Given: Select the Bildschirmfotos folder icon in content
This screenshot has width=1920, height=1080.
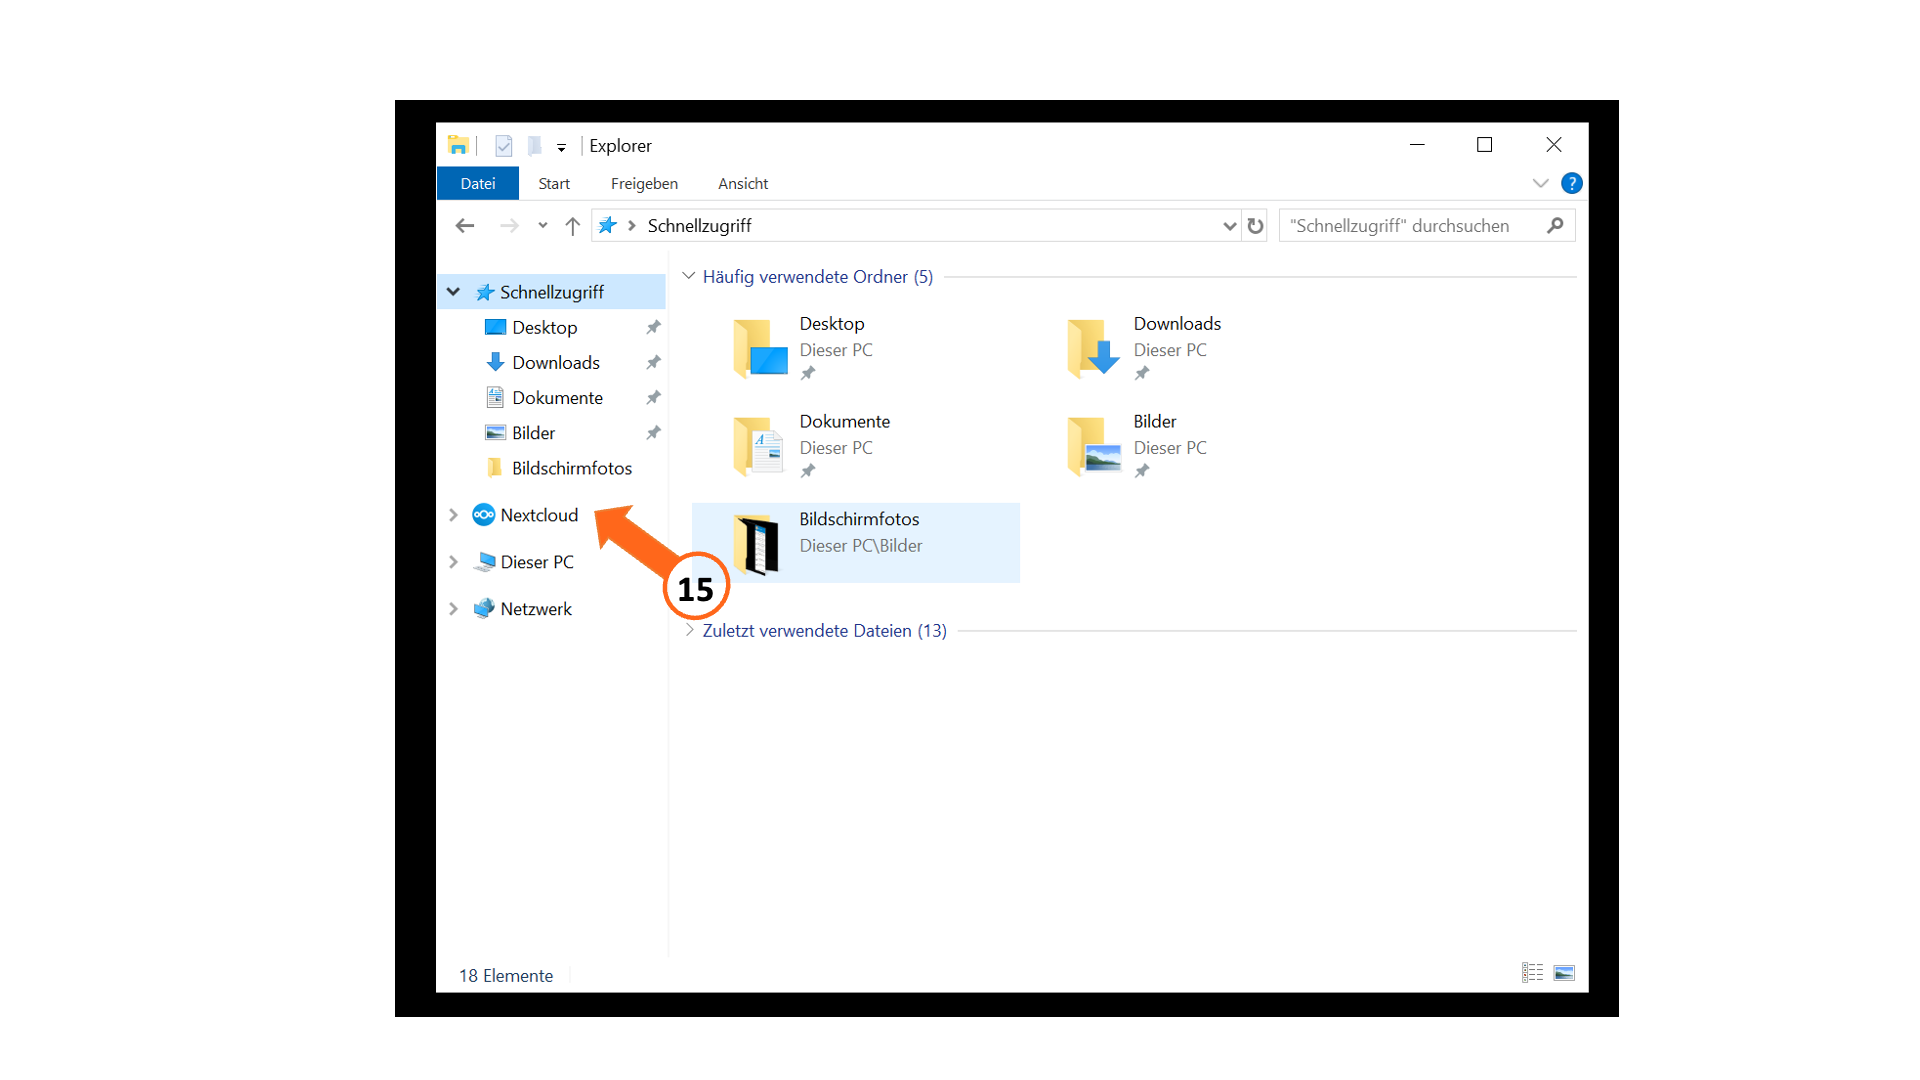Looking at the screenshot, I should [757, 543].
